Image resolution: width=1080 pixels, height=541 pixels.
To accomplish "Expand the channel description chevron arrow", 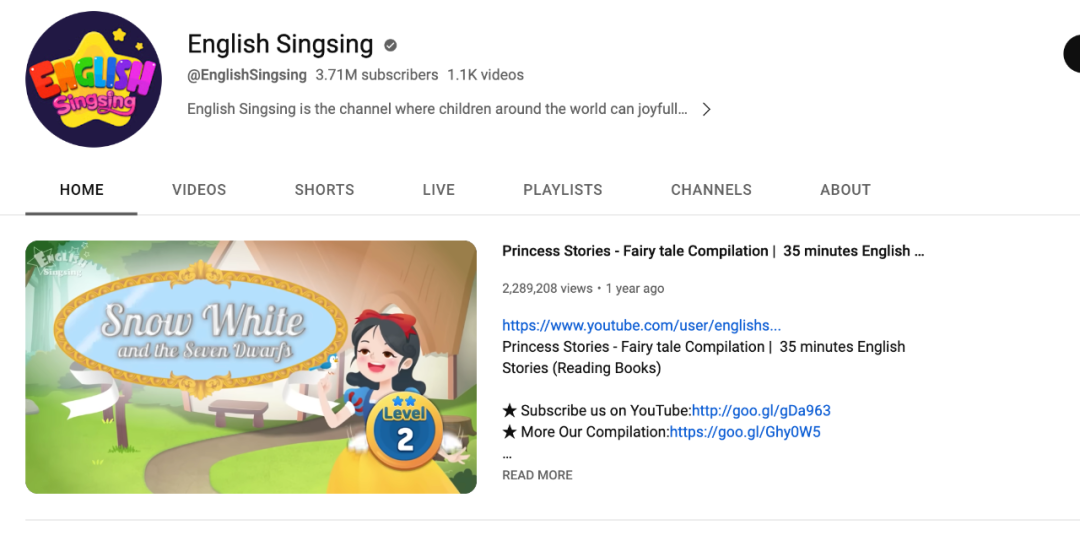I will coord(706,109).
